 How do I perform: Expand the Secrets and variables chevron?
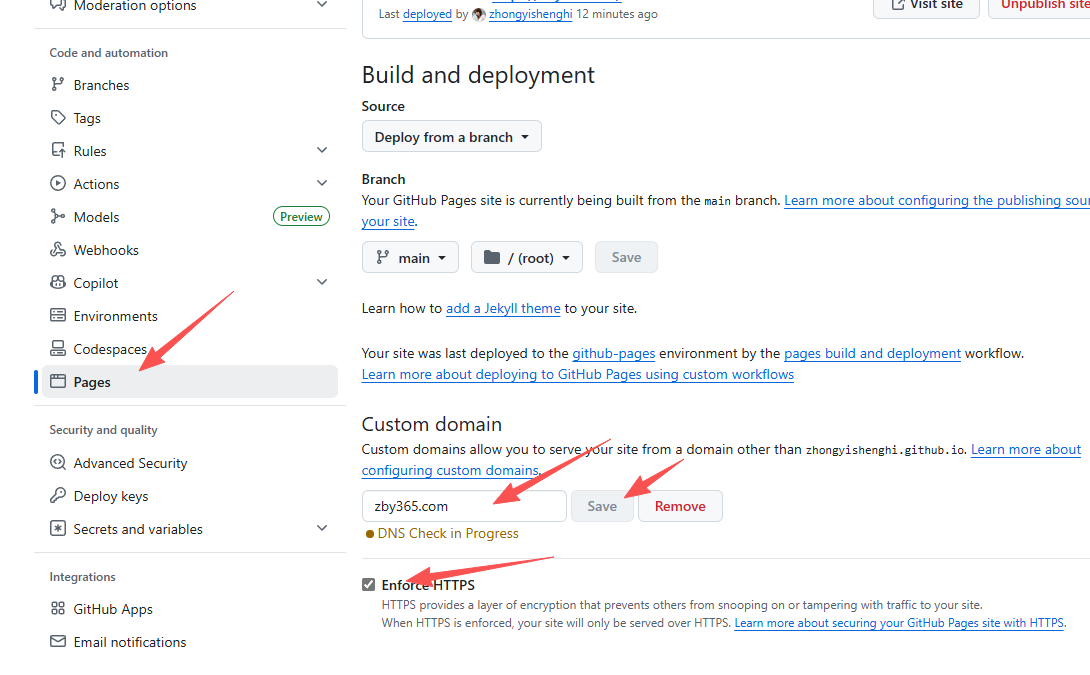(322, 528)
